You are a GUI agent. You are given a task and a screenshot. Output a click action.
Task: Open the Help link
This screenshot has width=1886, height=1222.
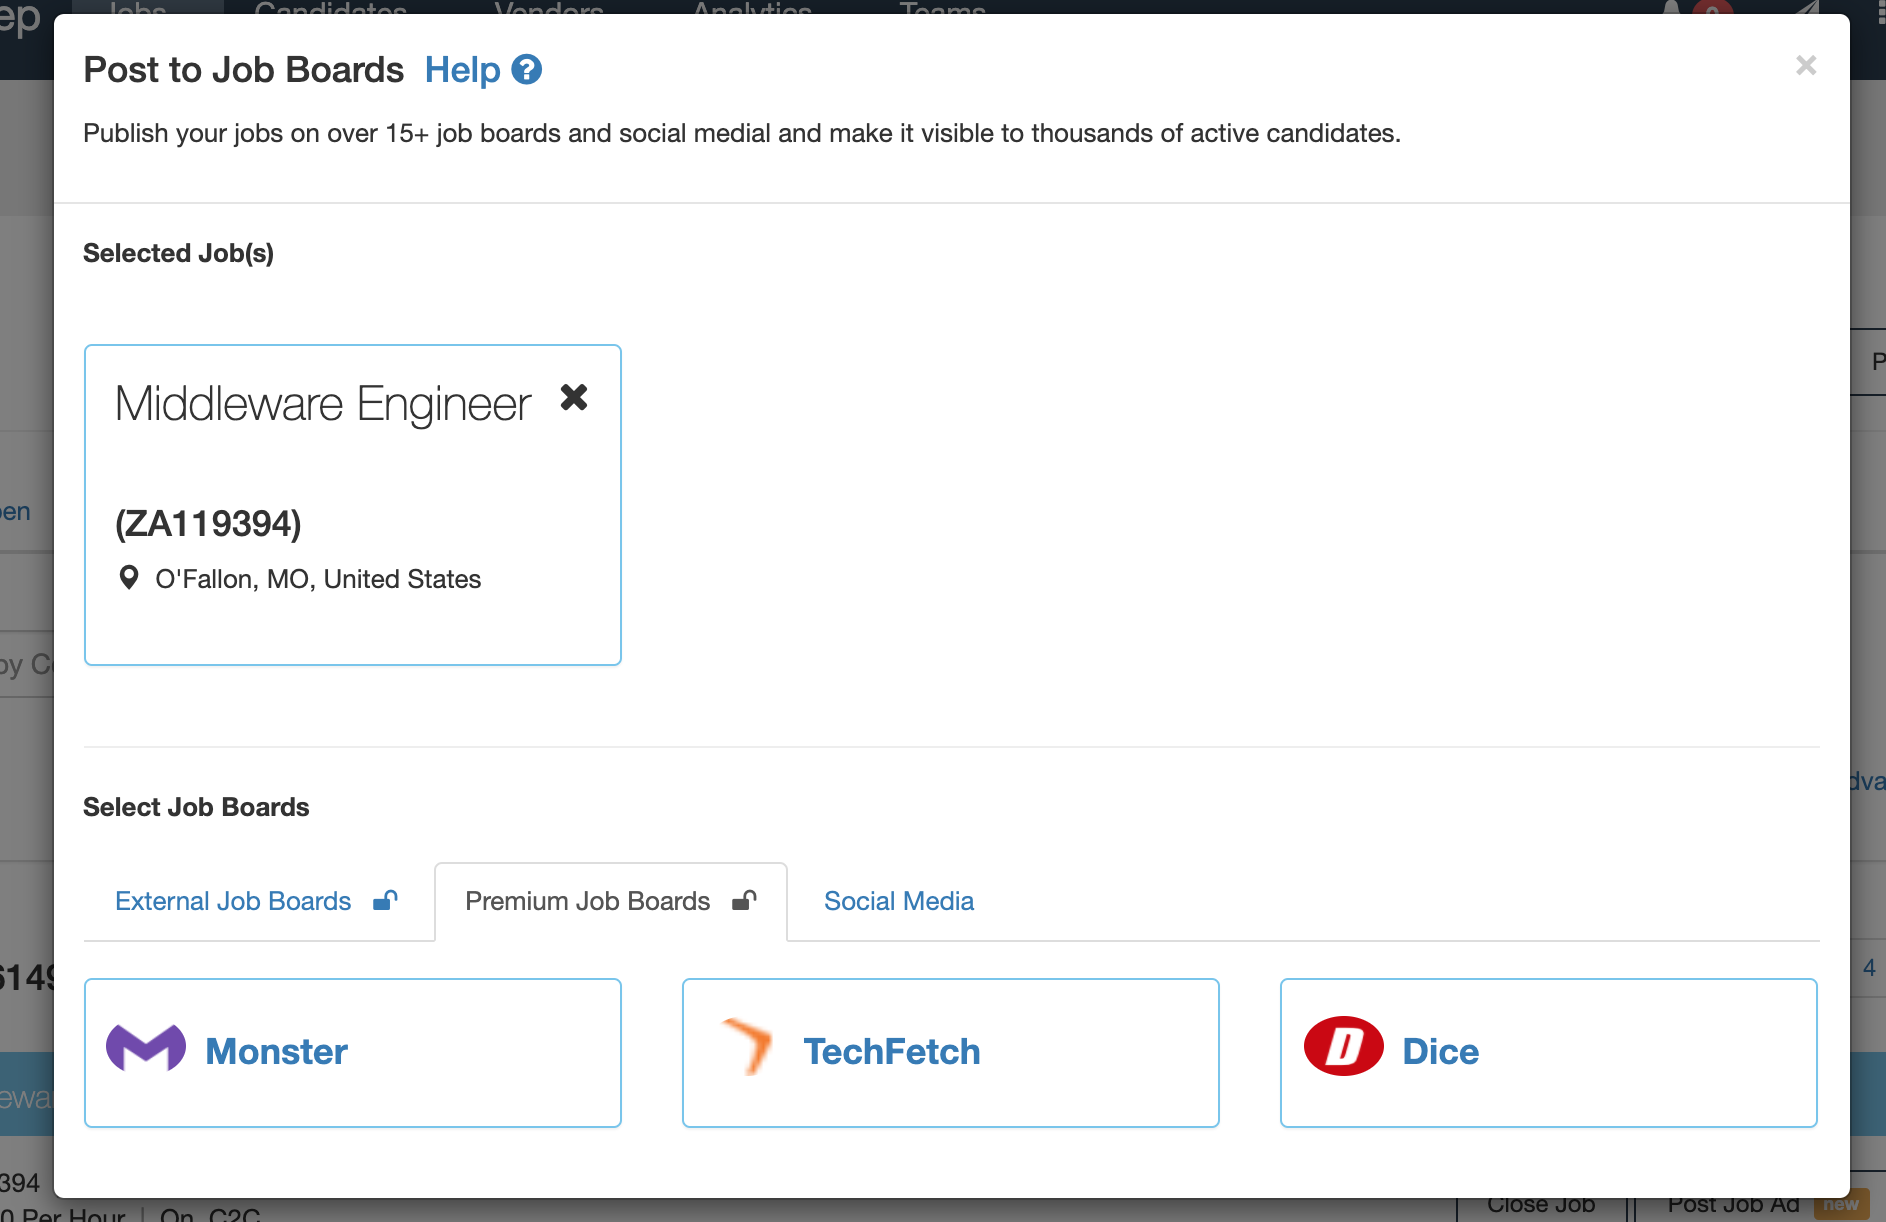click(462, 70)
